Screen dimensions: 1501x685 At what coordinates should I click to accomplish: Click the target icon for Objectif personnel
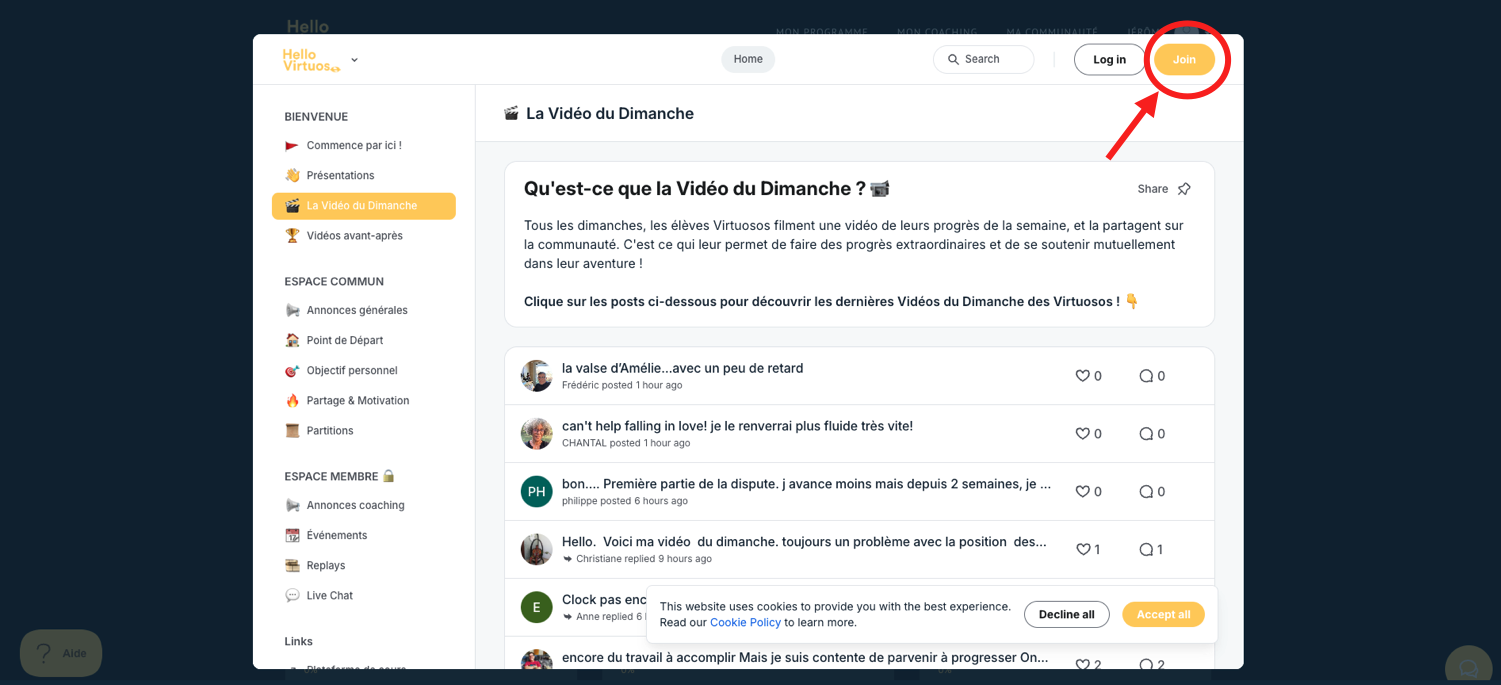tap(292, 370)
